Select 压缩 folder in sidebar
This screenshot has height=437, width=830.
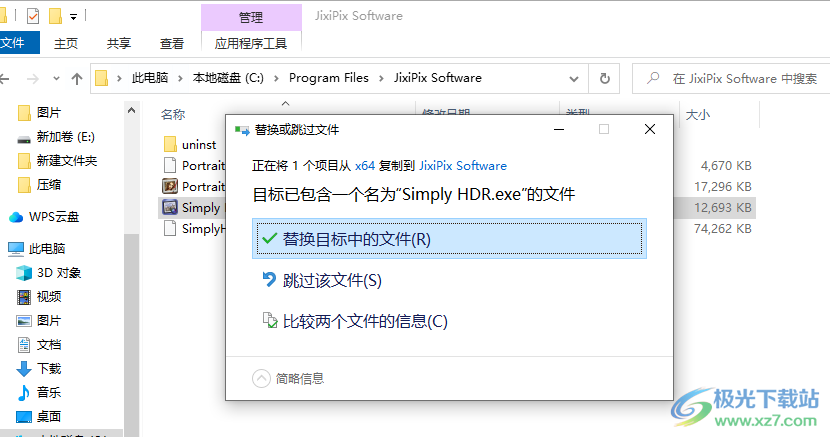pyautogui.click(x=39, y=185)
